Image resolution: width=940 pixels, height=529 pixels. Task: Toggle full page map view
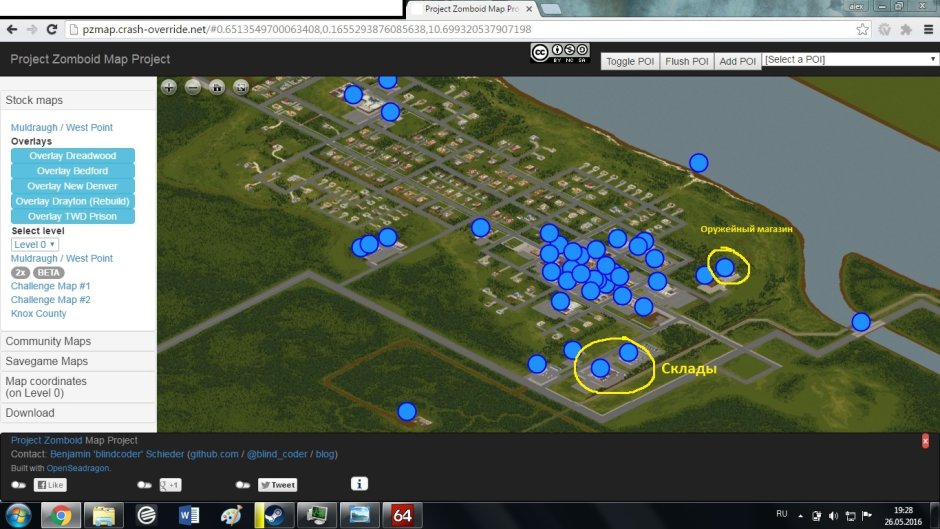241,88
